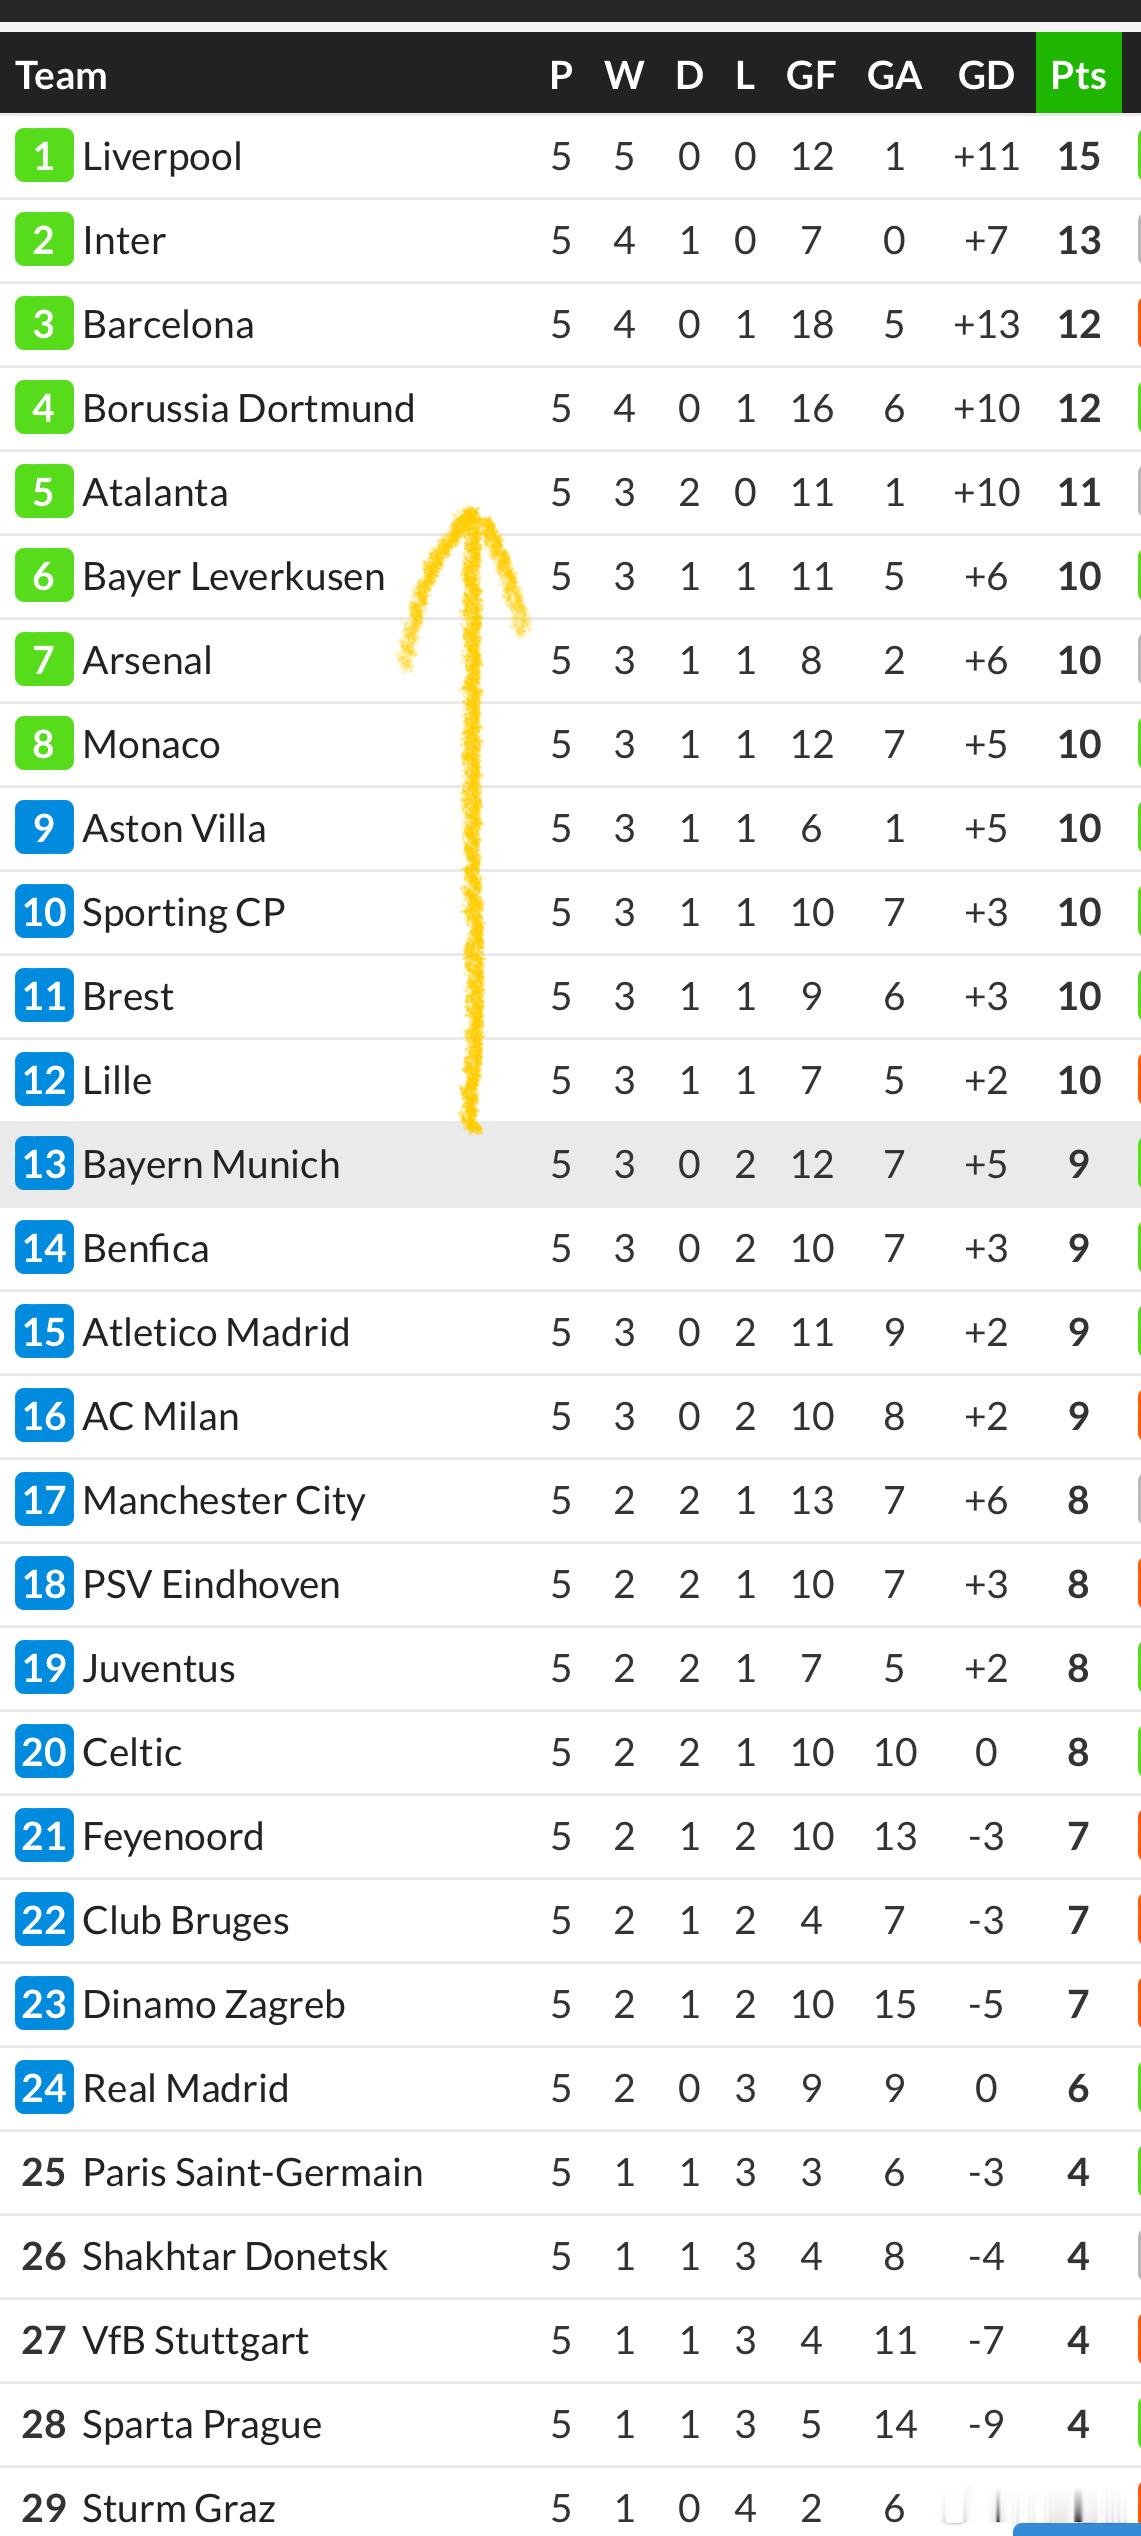
Task: Click the green rank 8 badge for Monaco
Action: 44,744
